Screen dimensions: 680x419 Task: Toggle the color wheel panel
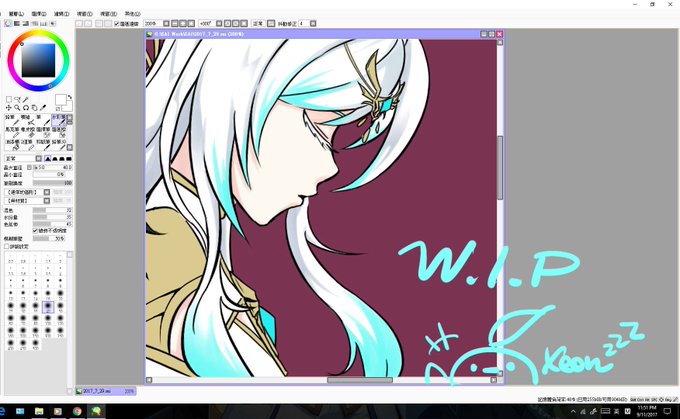(x=8, y=23)
